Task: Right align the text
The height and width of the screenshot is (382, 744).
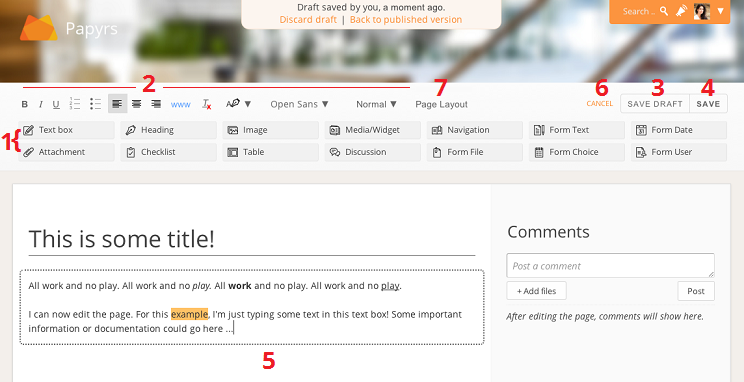Action: pyautogui.click(x=156, y=104)
